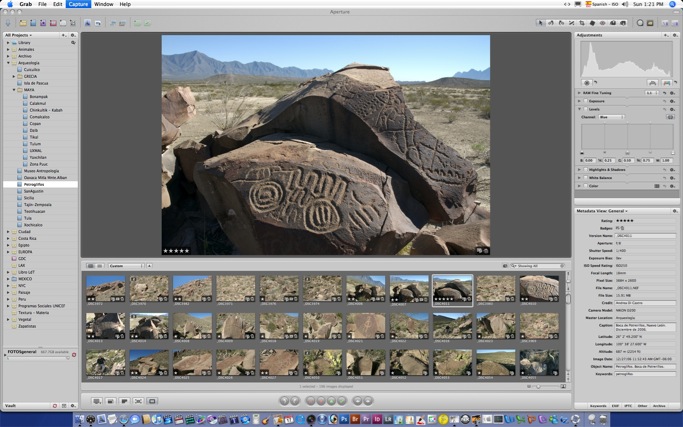
Task: Open the Help menu
Action: pyautogui.click(x=125, y=4)
